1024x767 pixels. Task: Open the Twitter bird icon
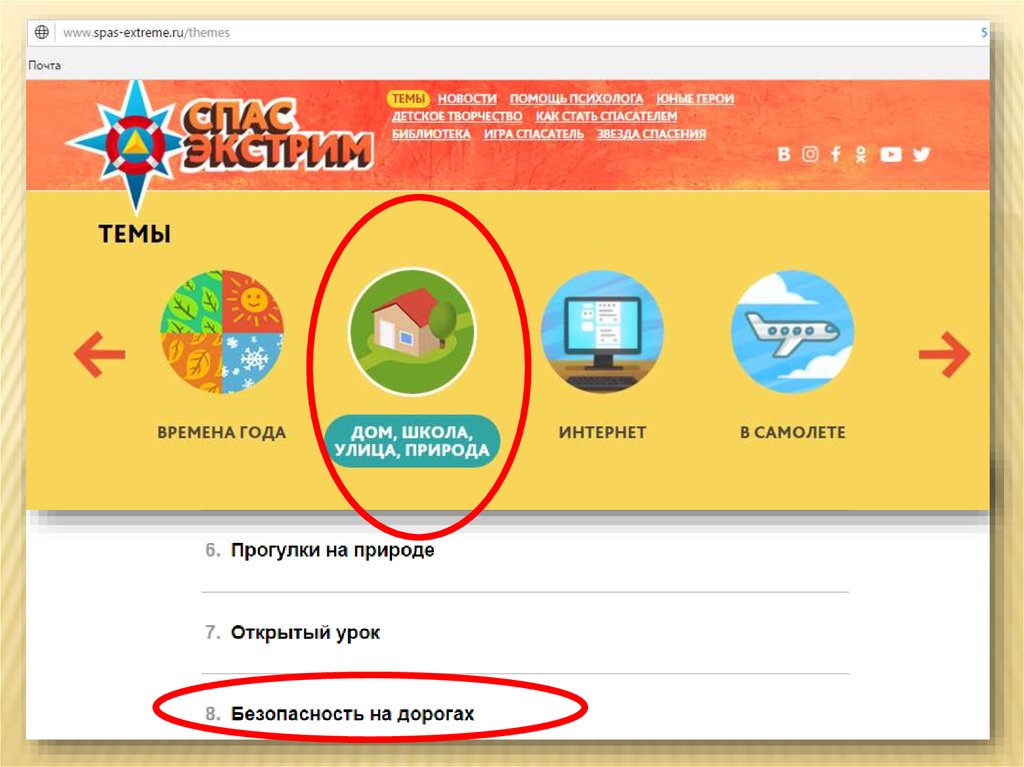tap(921, 154)
